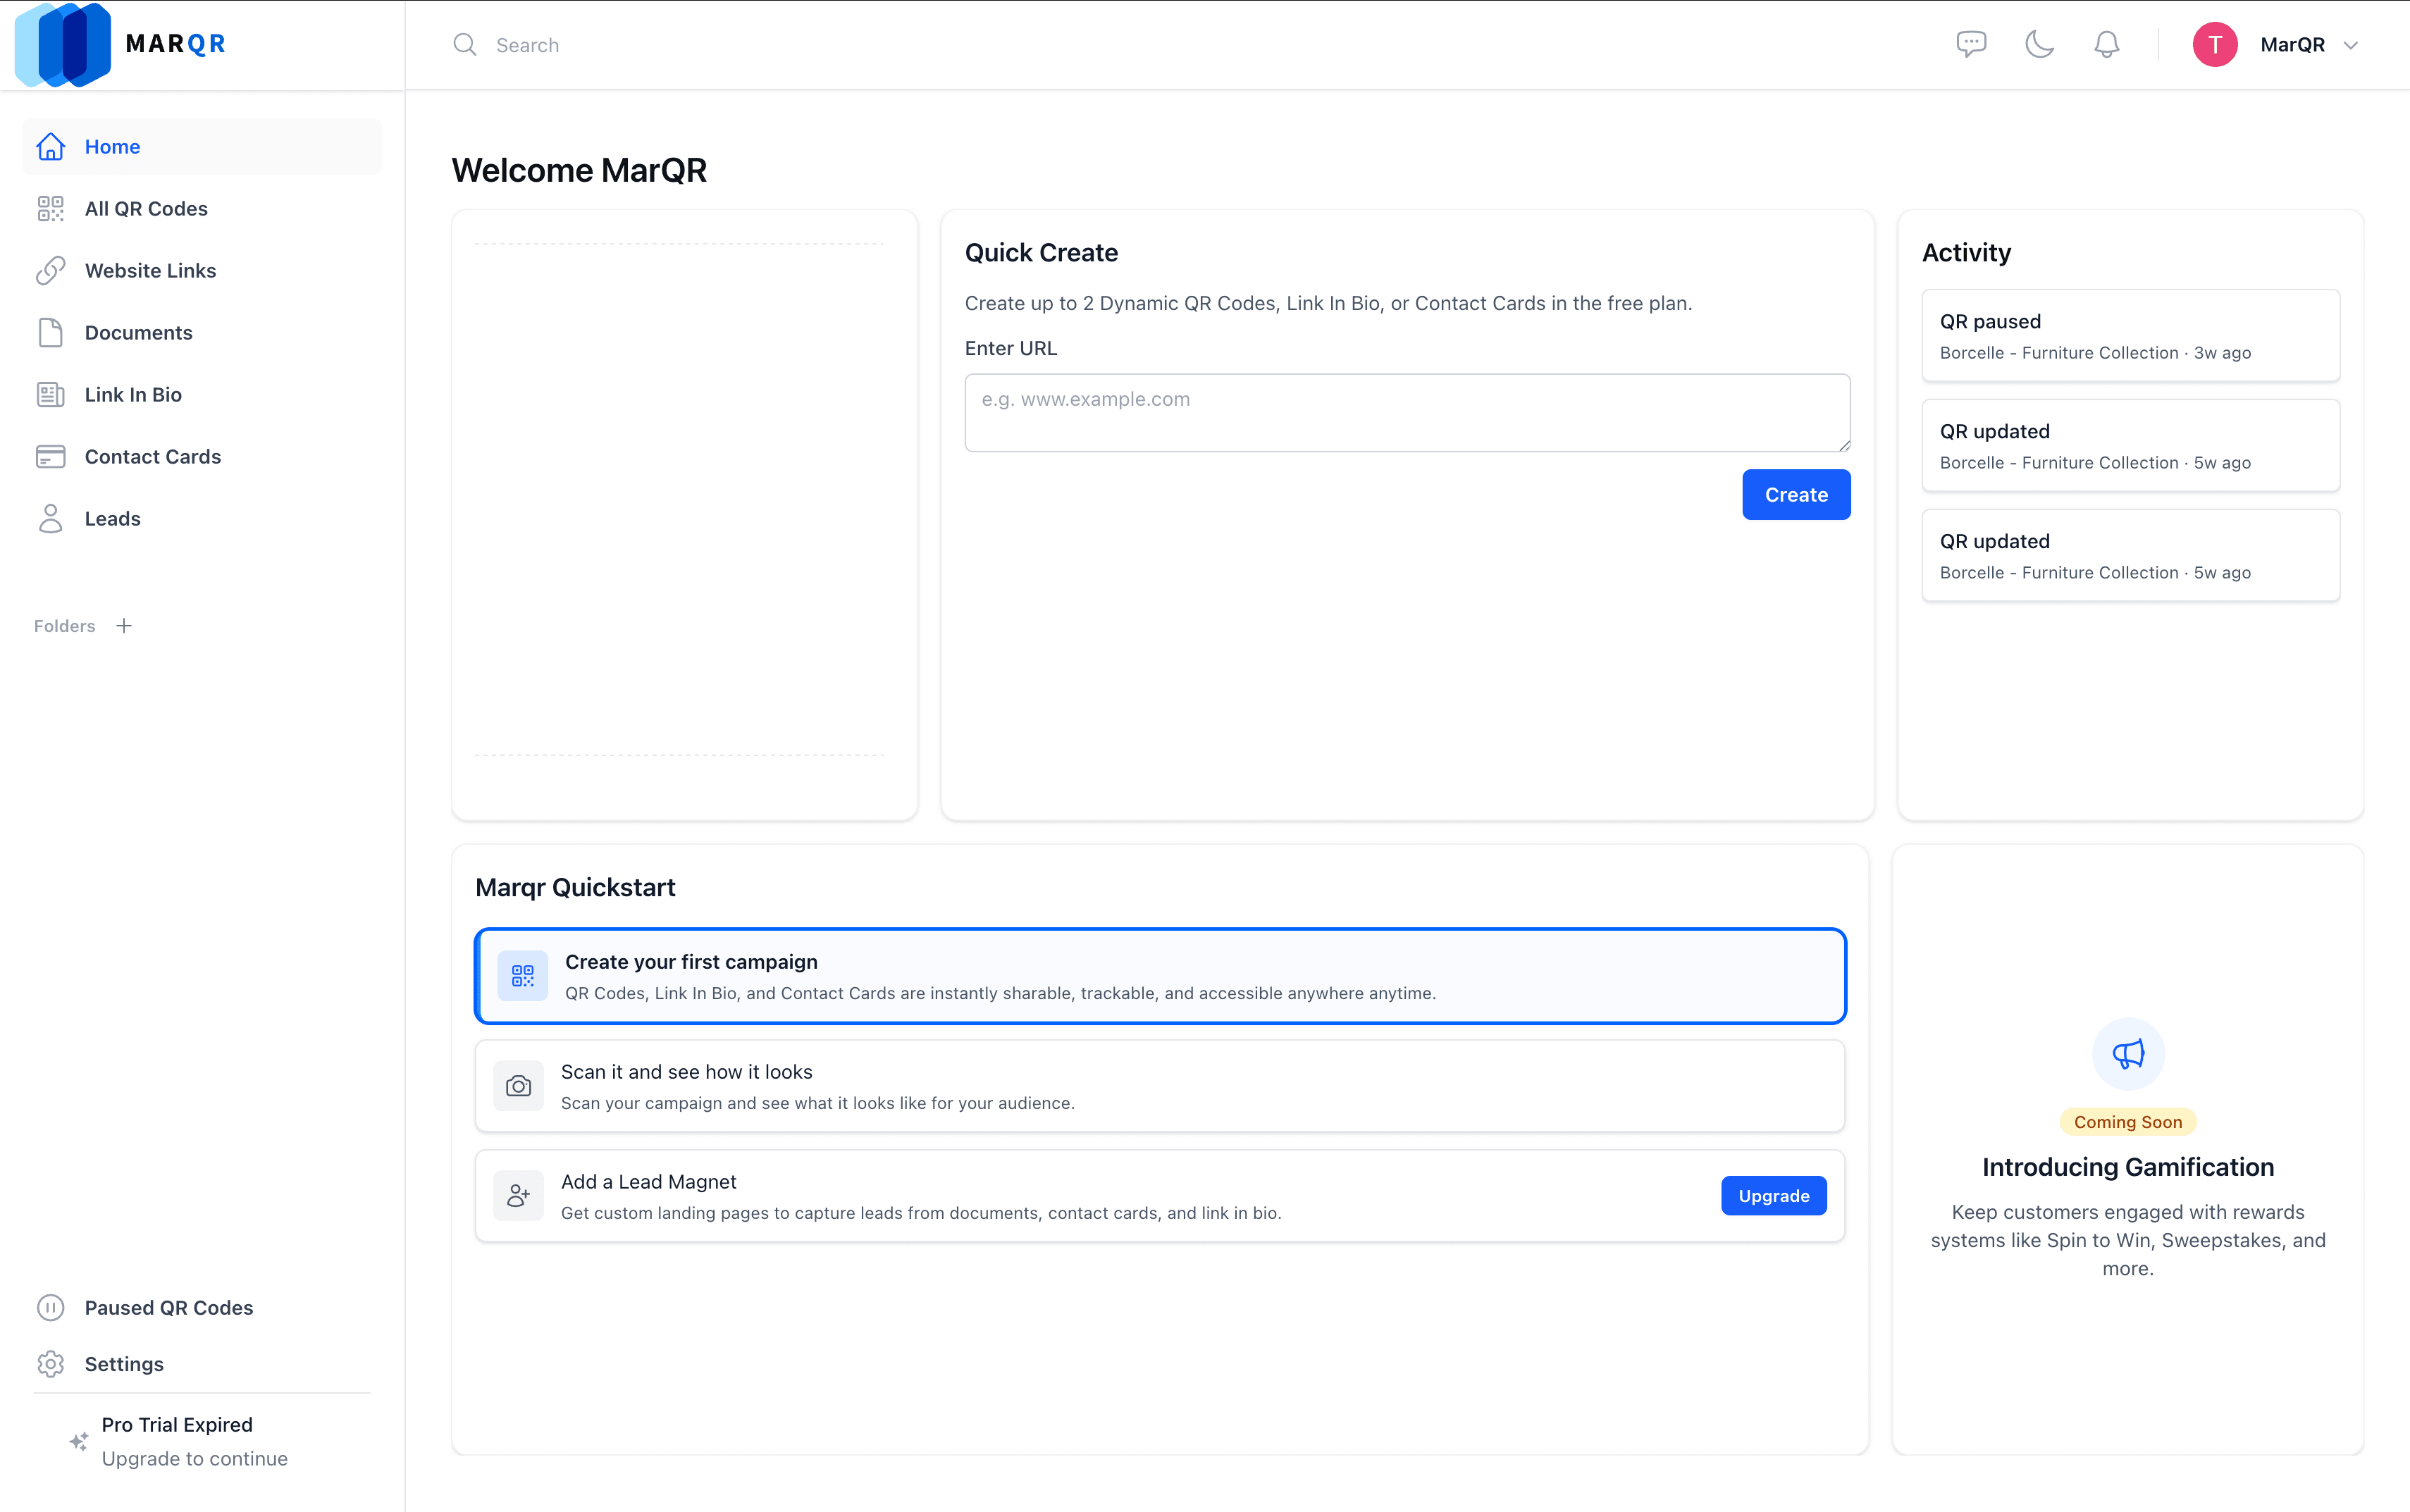Screen dimensions: 2410x1512
Task: Click Pro Trial Expired upgrade link
Action: coord(194,1441)
